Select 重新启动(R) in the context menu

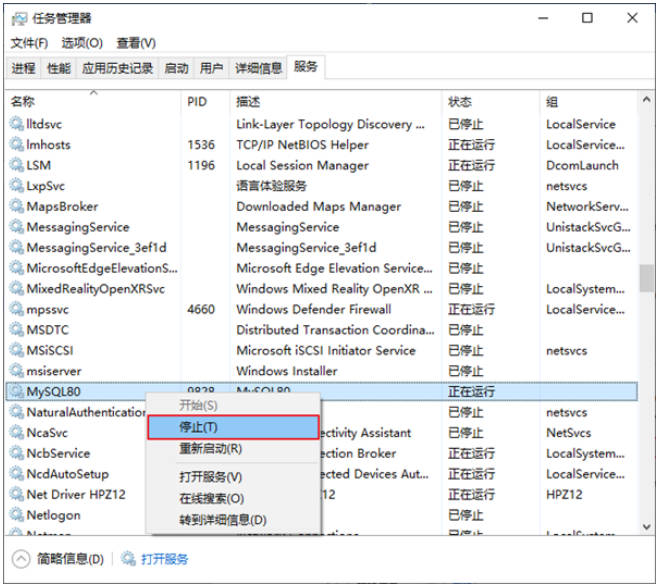[211, 448]
